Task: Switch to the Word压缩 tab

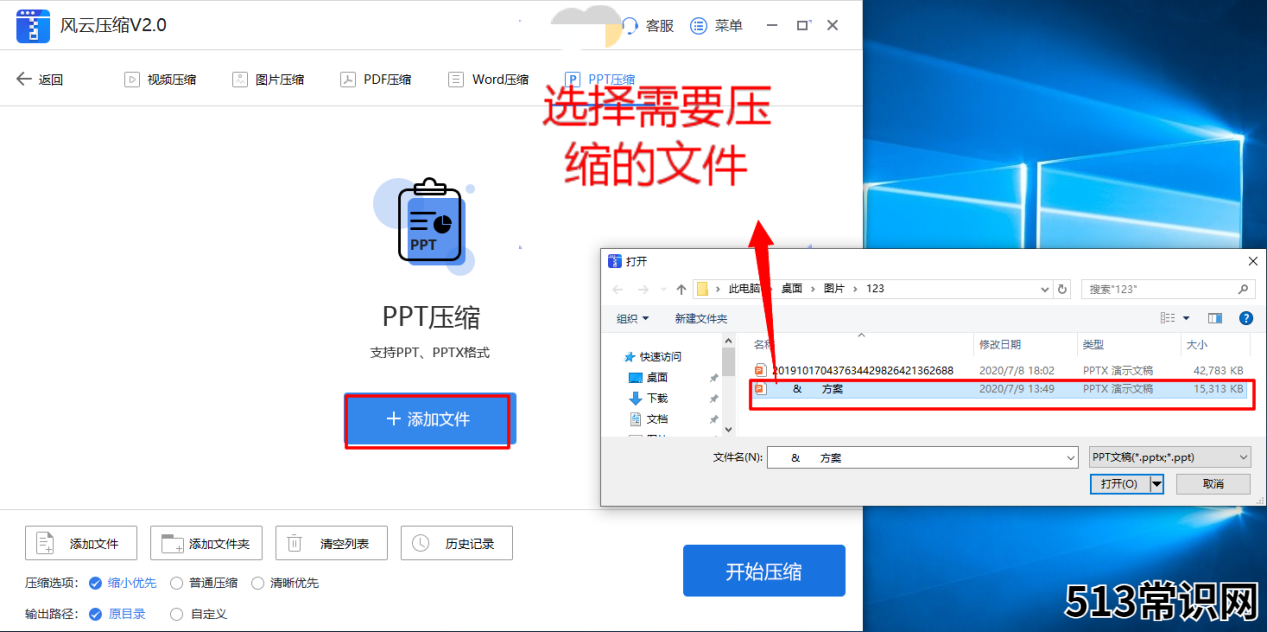Action: click(488, 80)
